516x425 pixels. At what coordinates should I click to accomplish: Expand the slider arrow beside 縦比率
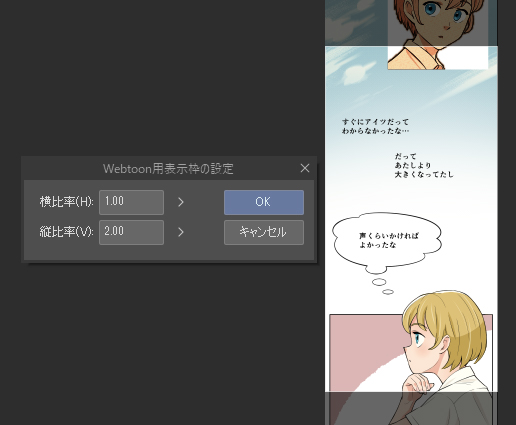point(181,232)
